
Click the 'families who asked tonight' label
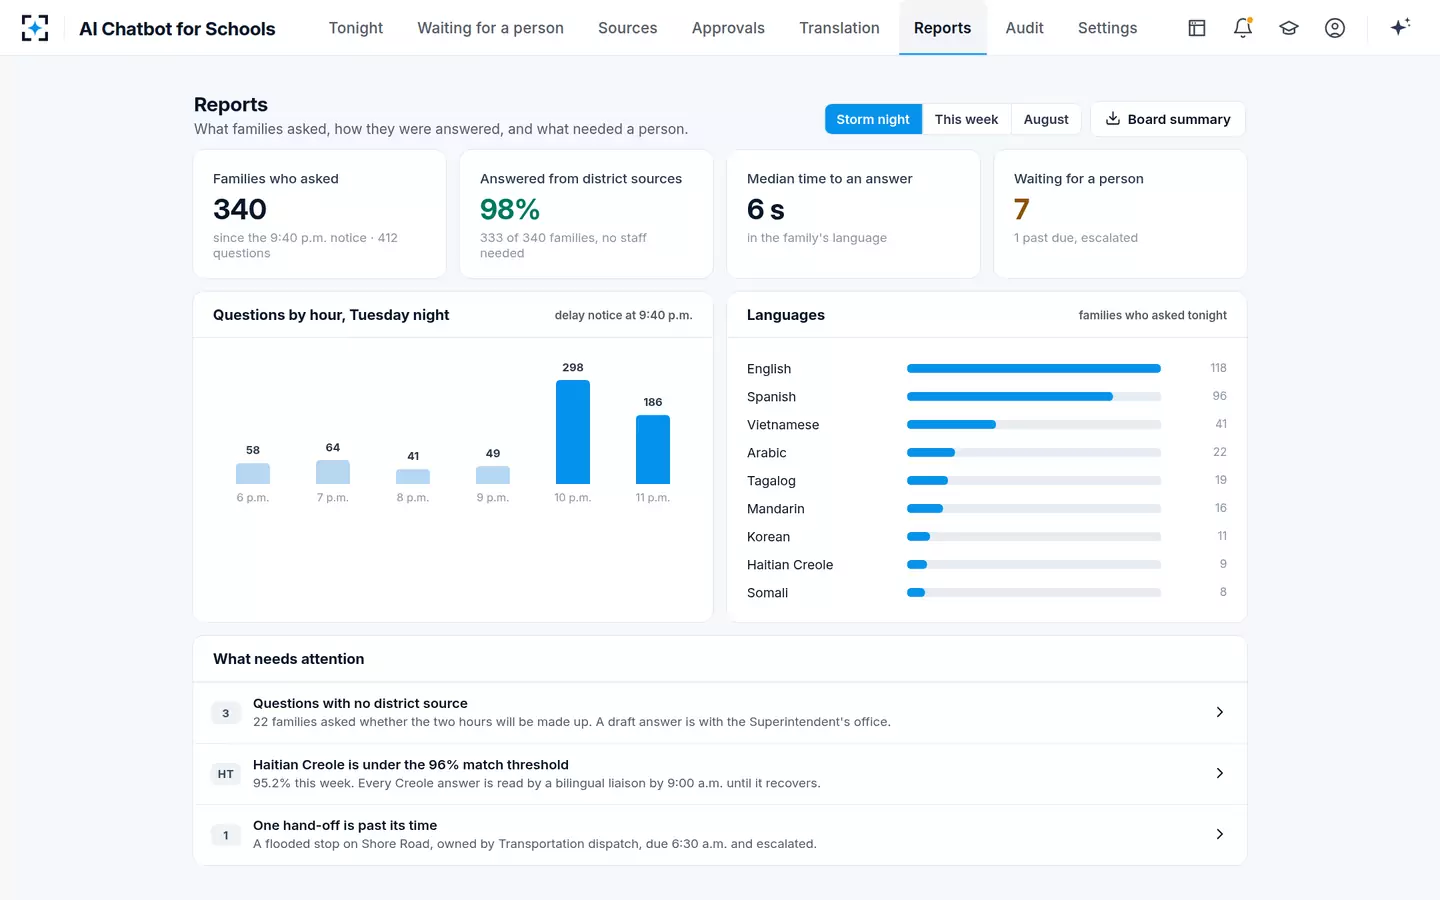[1152, 315]
